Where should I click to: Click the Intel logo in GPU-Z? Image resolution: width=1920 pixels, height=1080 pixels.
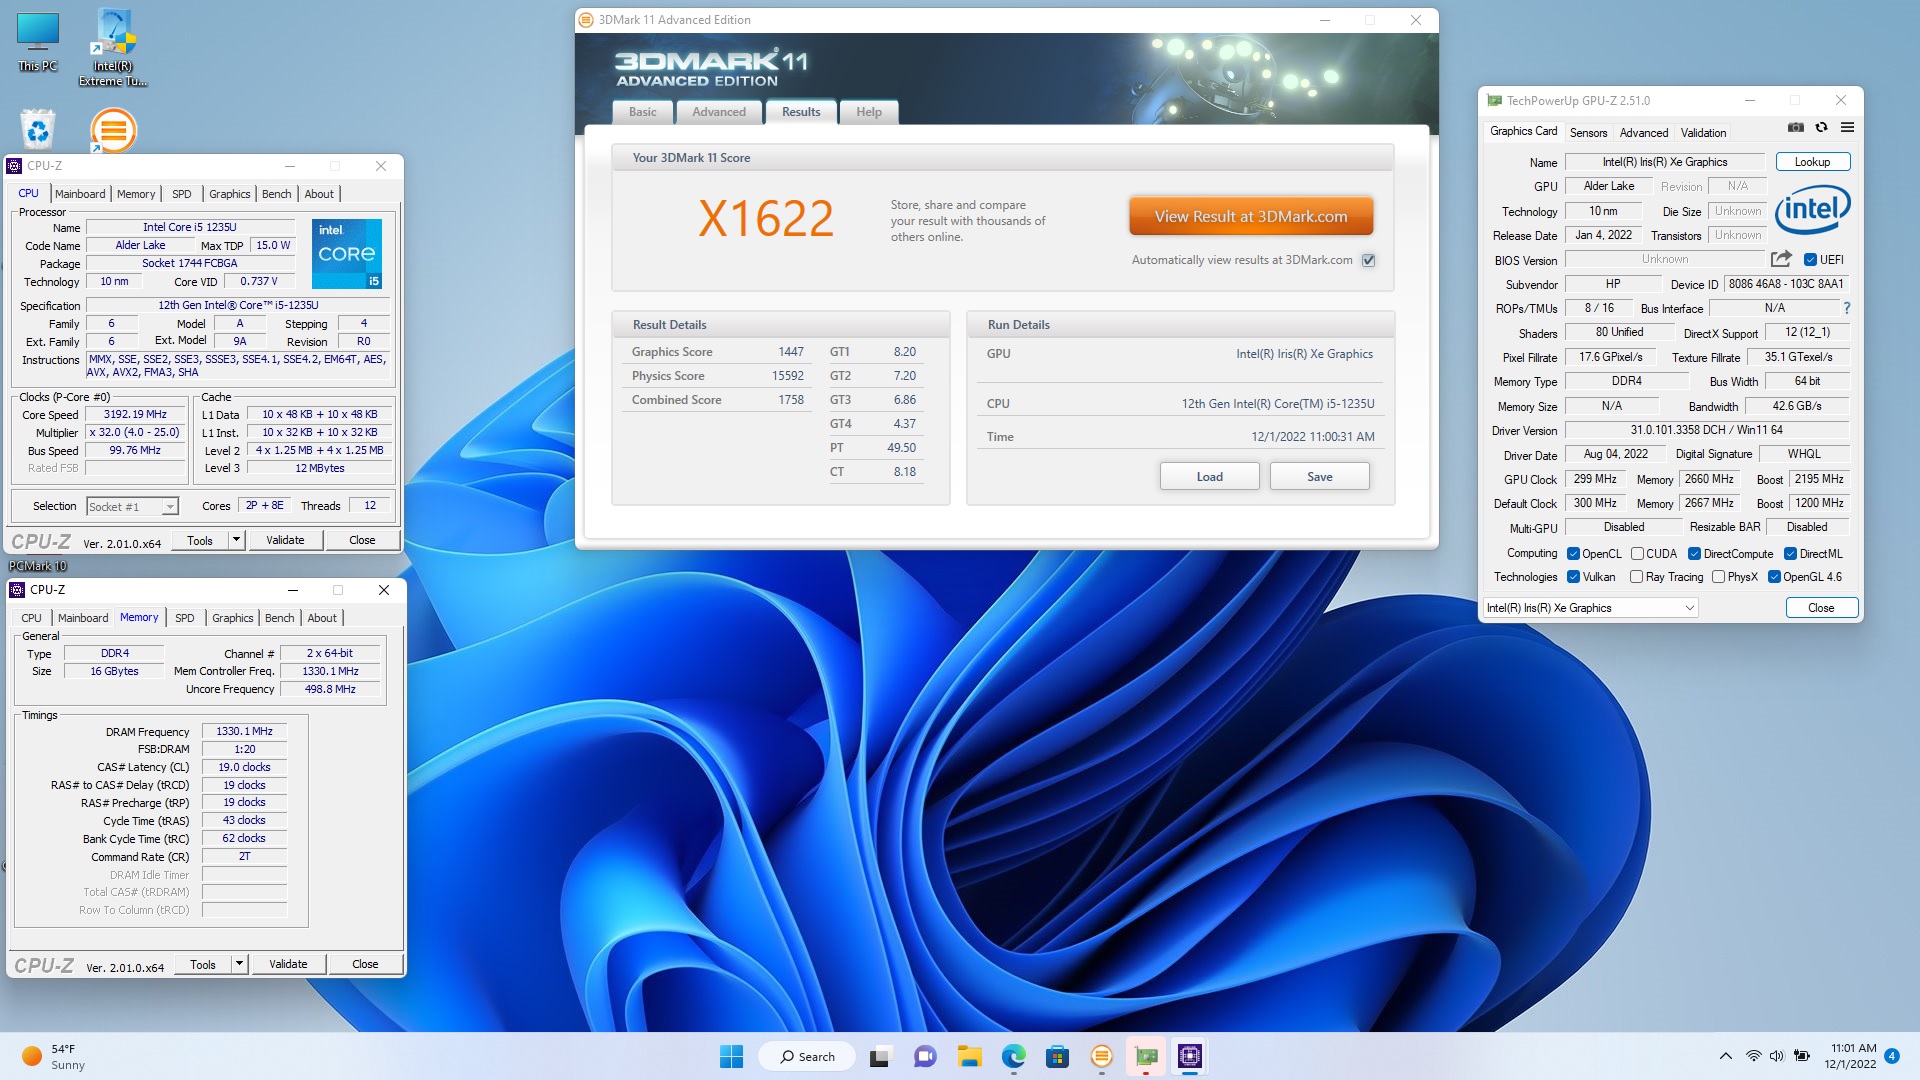click(1812, 209)
